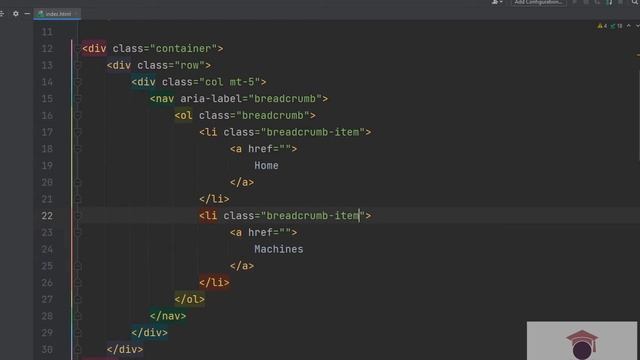The height and width of the screenshot is (360, 640).
Task: Click the closing li tag on line 21
Action: tap(214, 199)
